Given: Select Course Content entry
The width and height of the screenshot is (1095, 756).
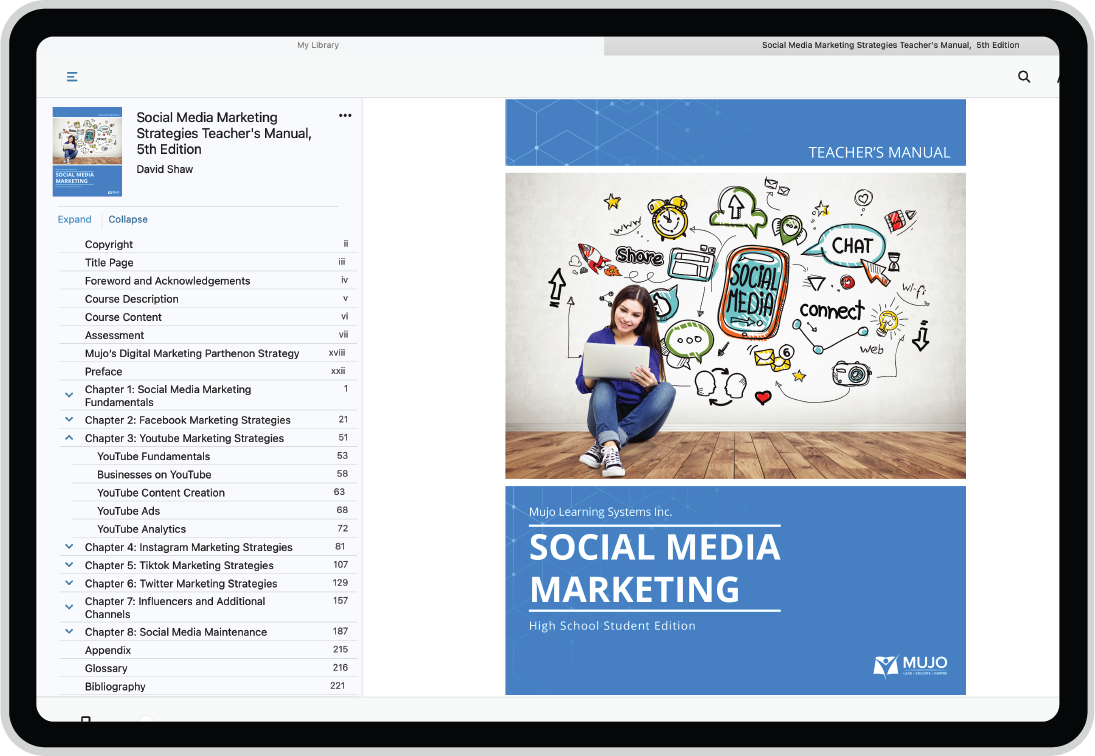Looking at the screenshot, I should (208, 317).
